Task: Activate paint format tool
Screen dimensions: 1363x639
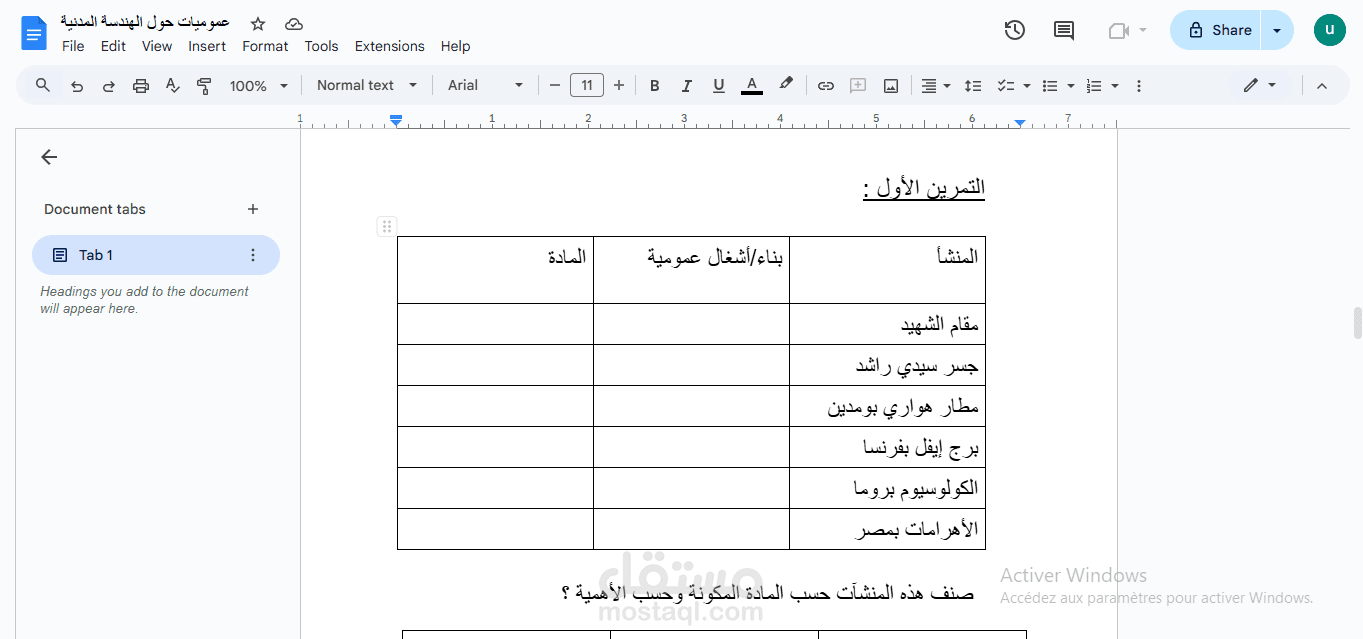Action: (204, 86)
